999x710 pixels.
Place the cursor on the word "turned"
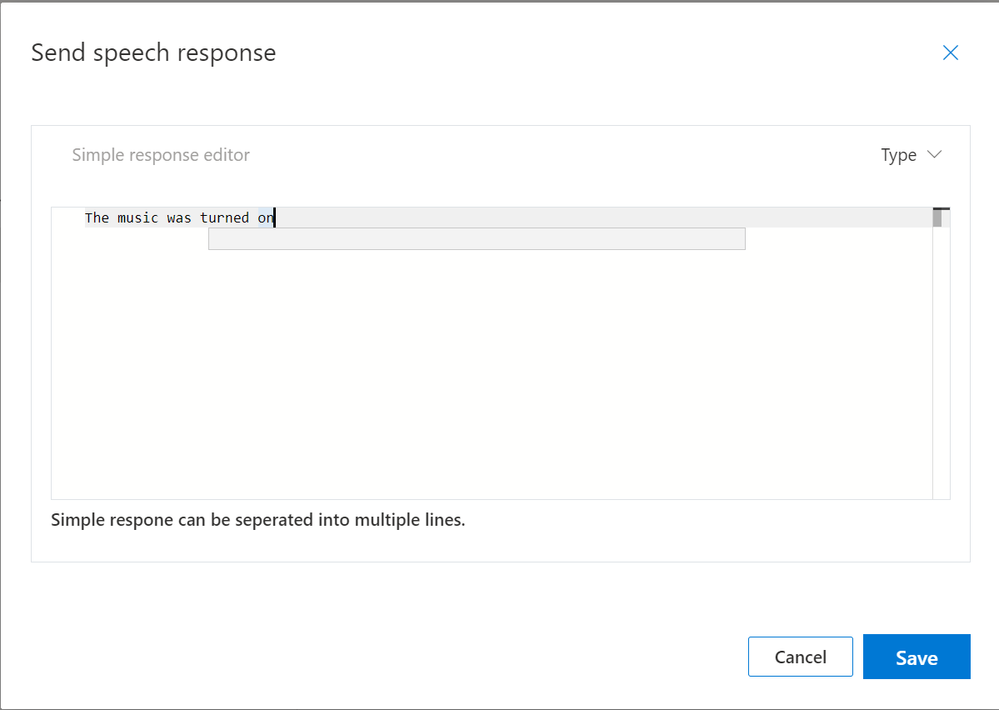coord(224,218)
